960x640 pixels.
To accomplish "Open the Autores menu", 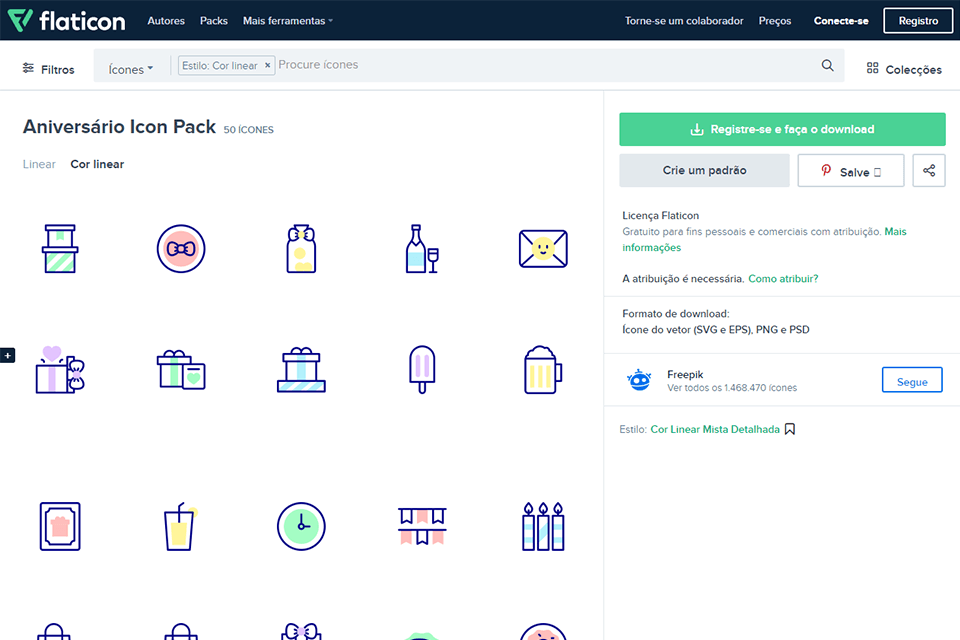I will tap(166, 20).
